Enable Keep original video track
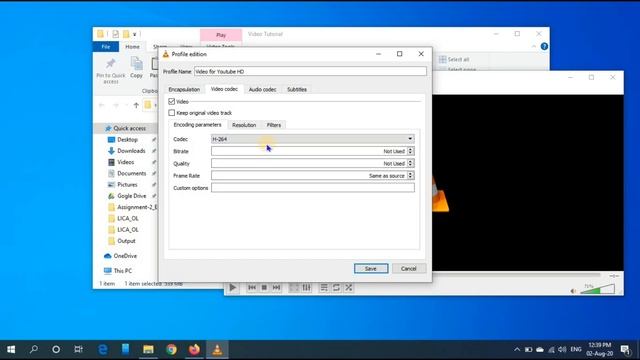 171,113
